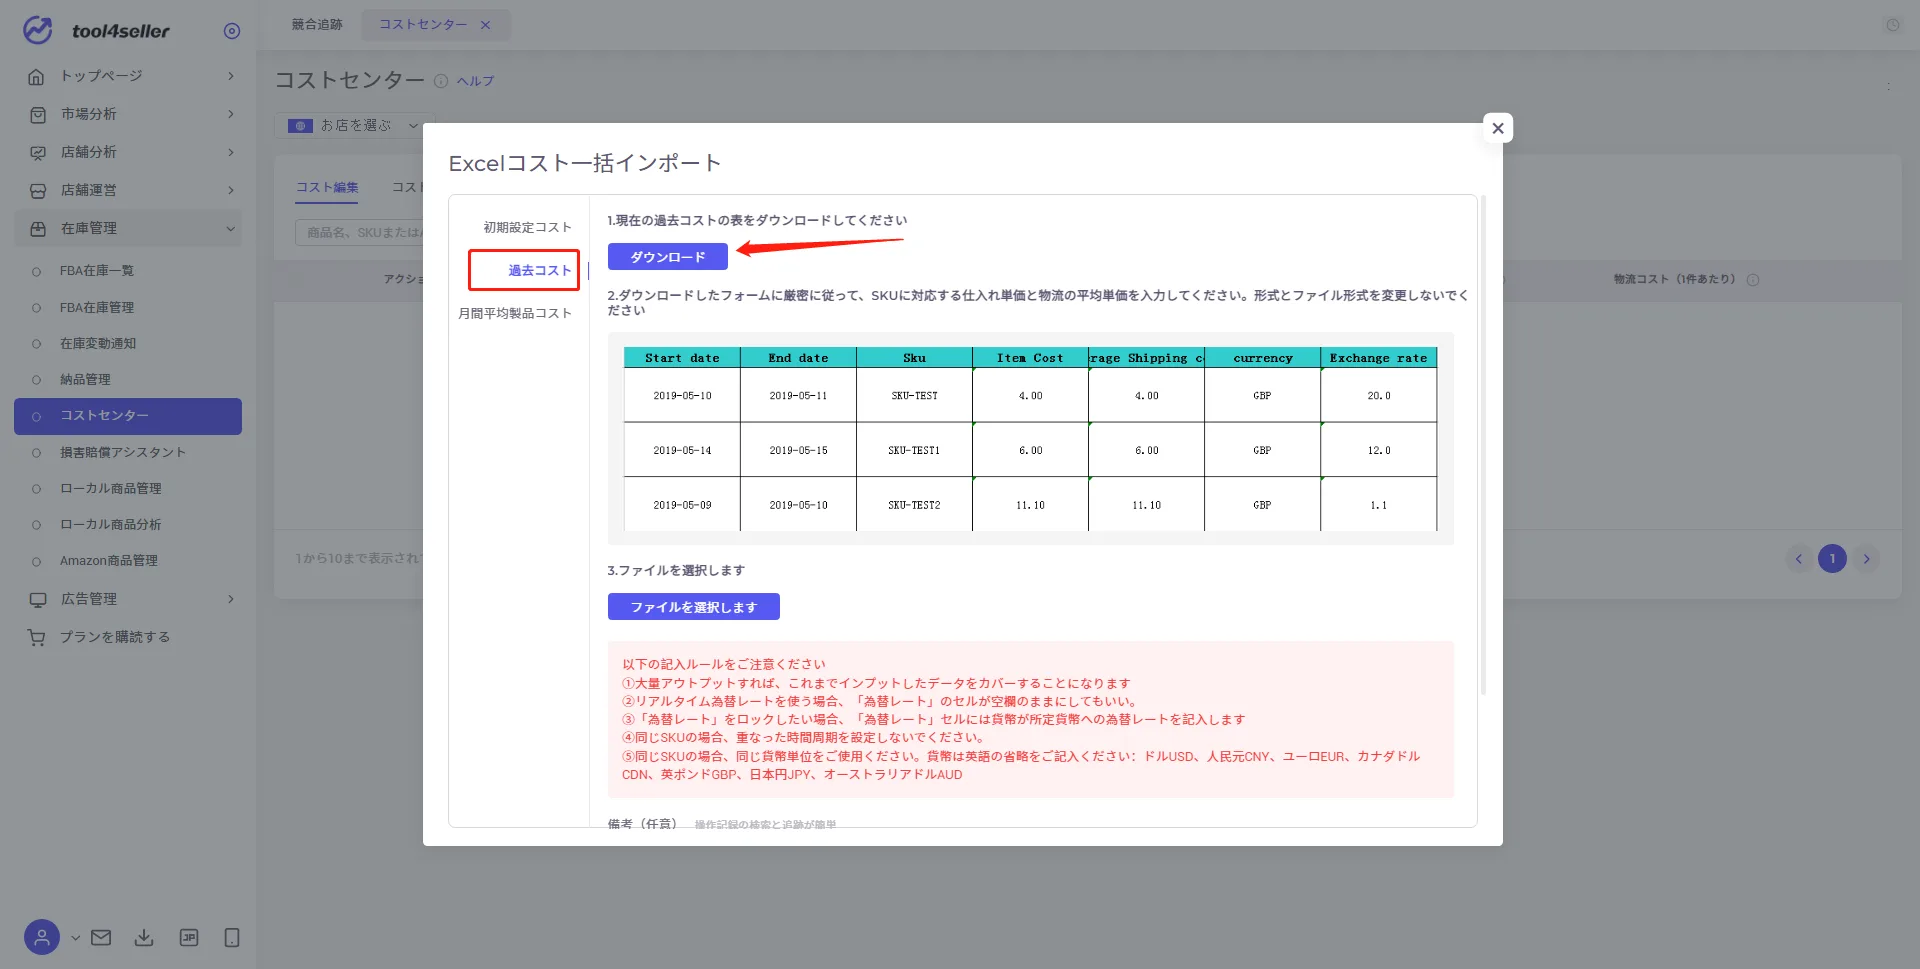Click the product name/SKU search field
The width and height of the screenshot is (1920, 969).
[x=360, y=233]
